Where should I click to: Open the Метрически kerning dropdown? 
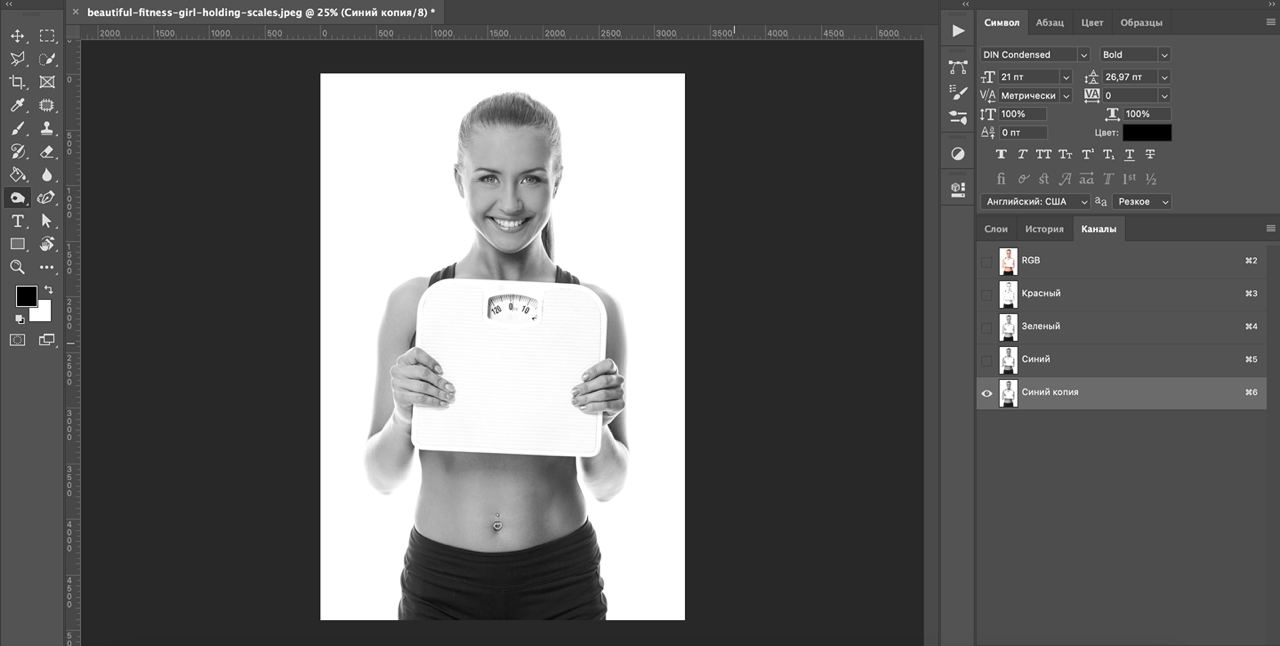(x=1066, y=96)
